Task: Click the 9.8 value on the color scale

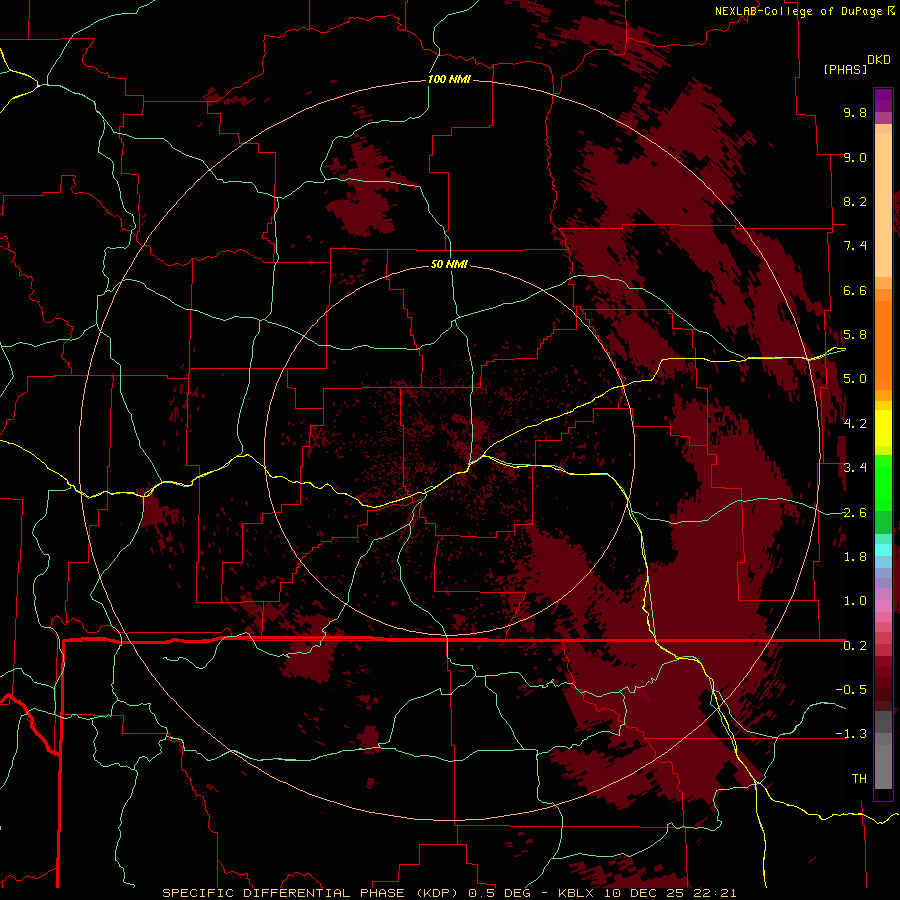Action: click(x=855, y=112)
